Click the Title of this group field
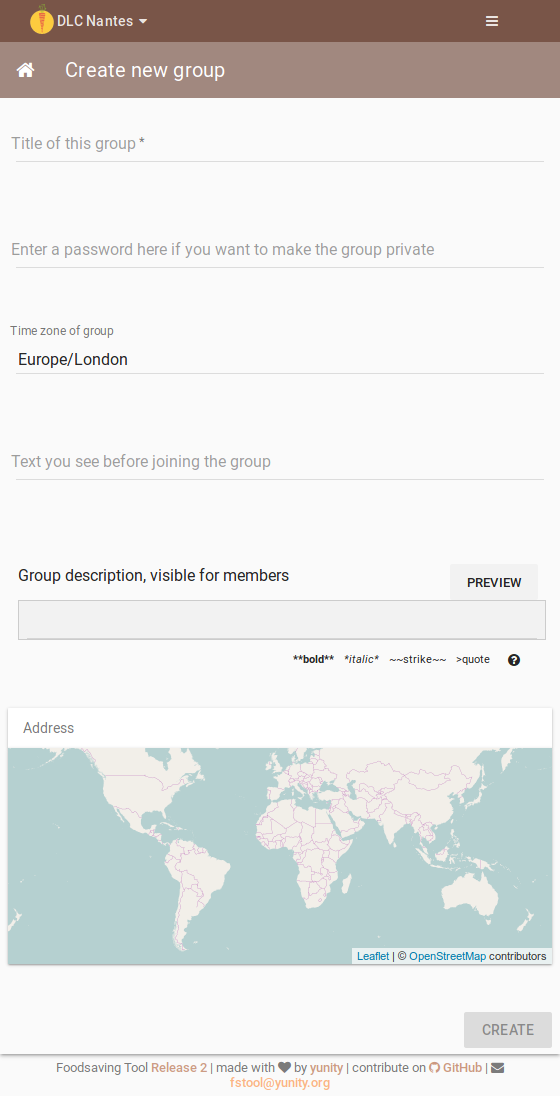The image size is (560, 1096). click(280, 144)
